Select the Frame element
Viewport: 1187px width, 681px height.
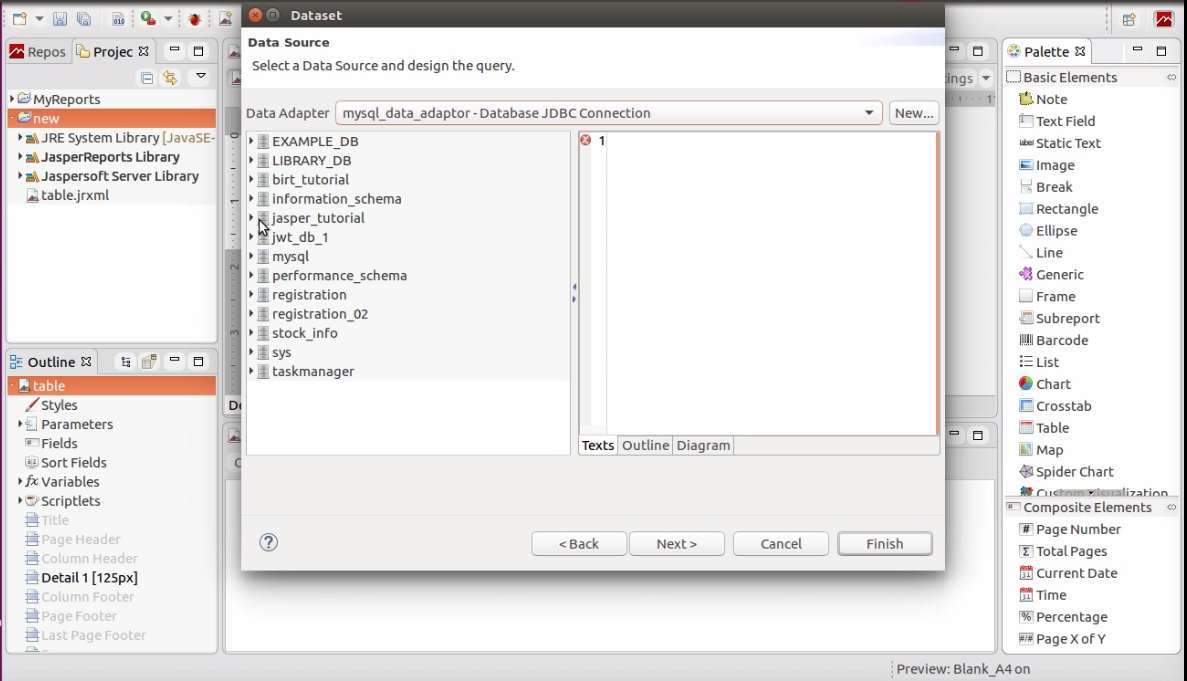[x=1047, y=297]
